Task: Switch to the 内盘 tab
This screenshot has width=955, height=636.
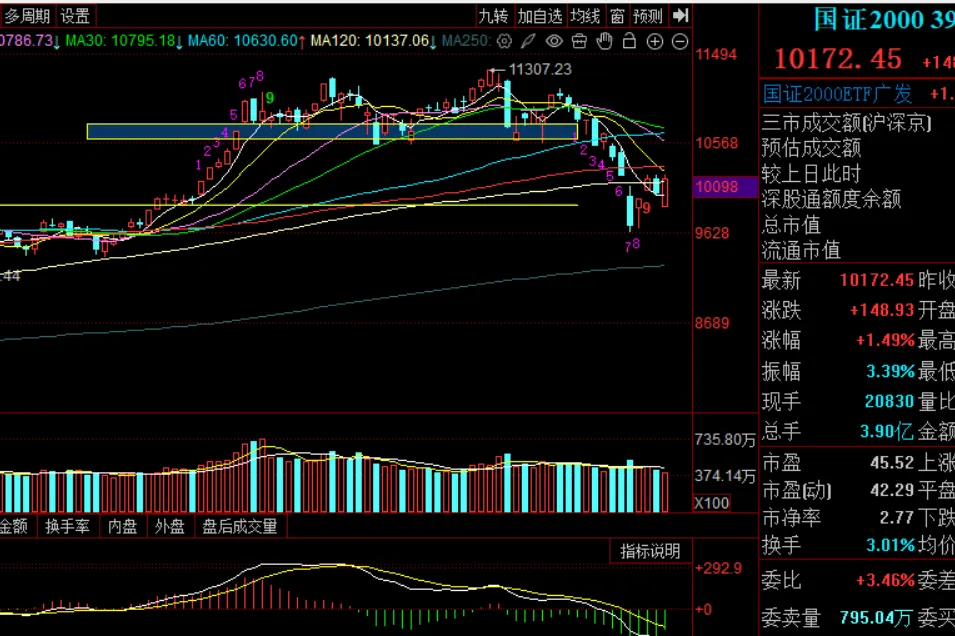Action: 122,526
